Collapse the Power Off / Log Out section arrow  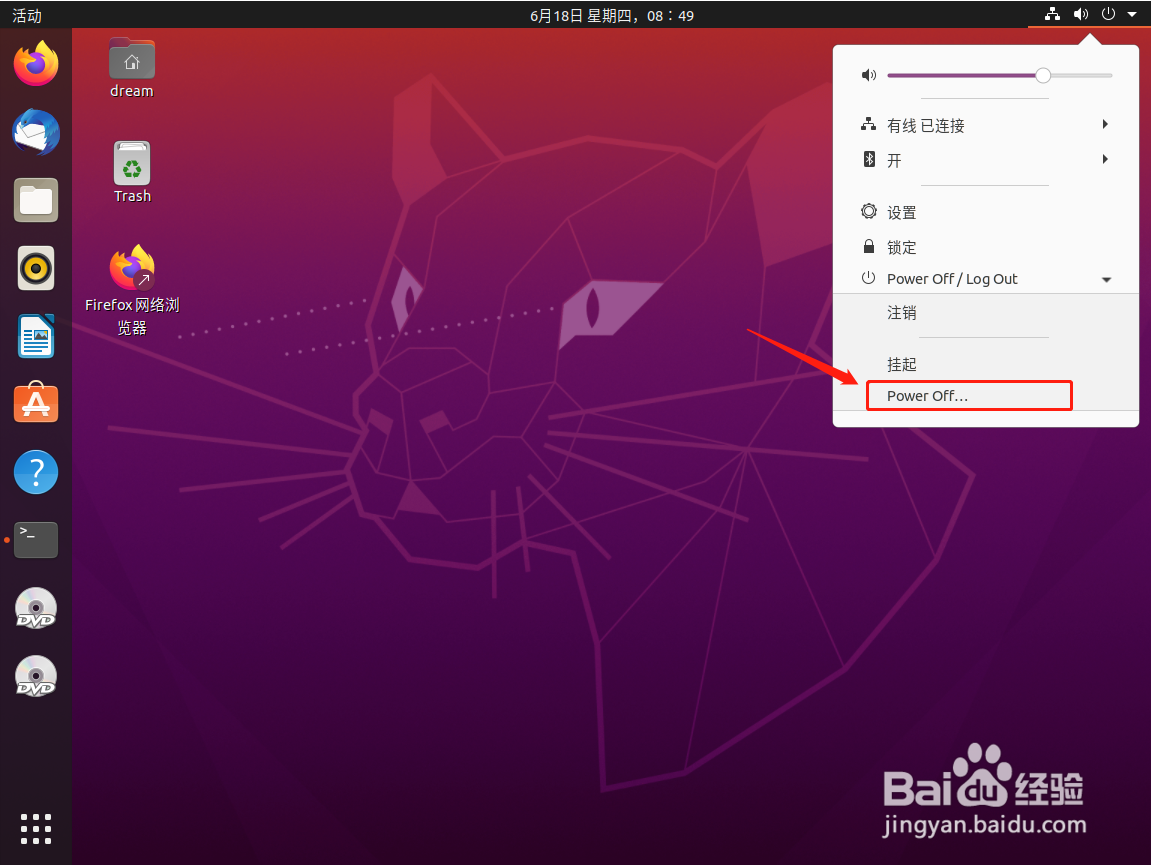point(1106,280)
